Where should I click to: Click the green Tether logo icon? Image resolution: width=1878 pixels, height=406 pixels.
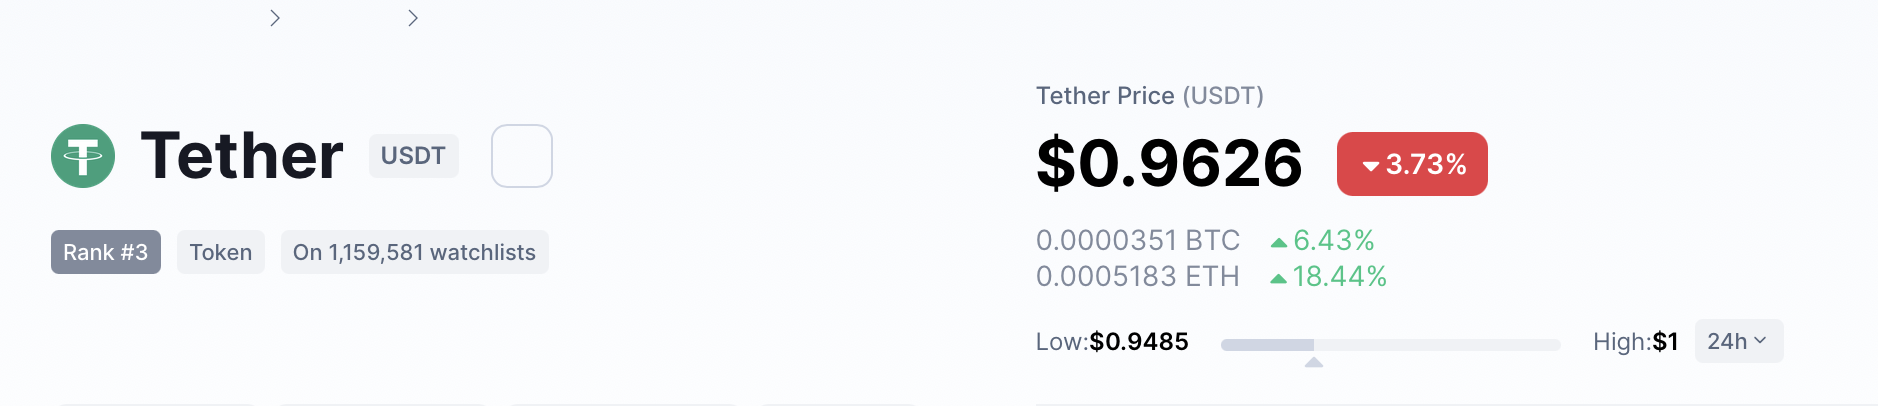click(83, 156)
